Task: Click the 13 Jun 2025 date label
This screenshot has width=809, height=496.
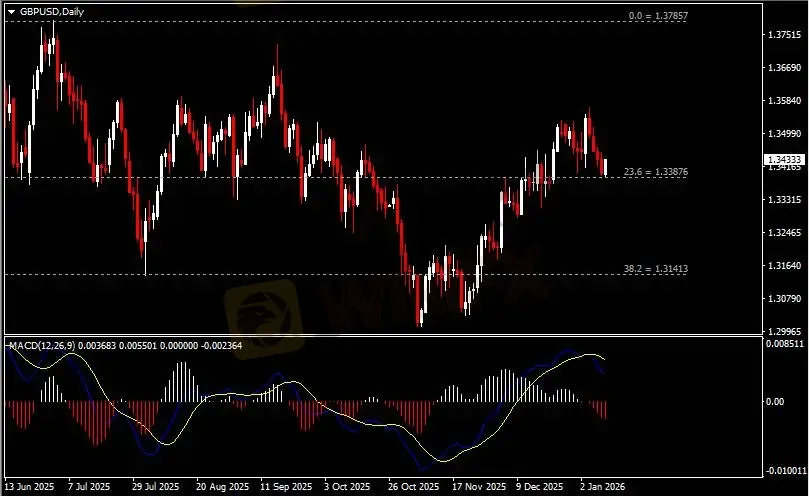Action: (x=29, y=487)
